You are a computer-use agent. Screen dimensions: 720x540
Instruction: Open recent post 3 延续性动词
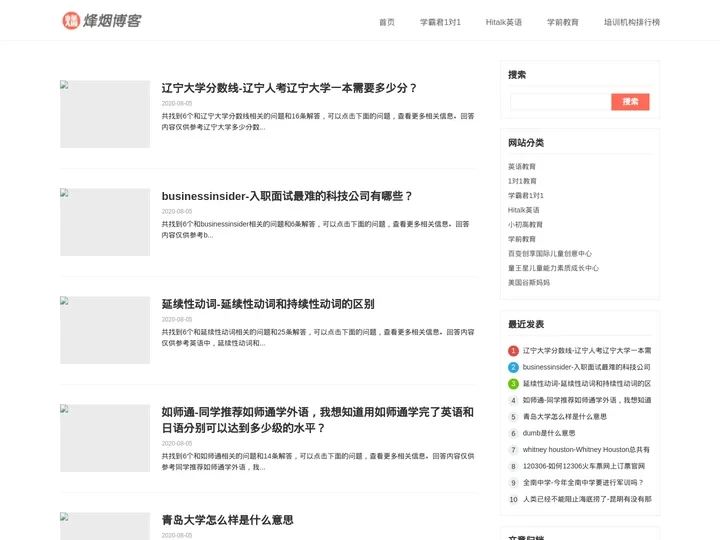pos(587,384)
